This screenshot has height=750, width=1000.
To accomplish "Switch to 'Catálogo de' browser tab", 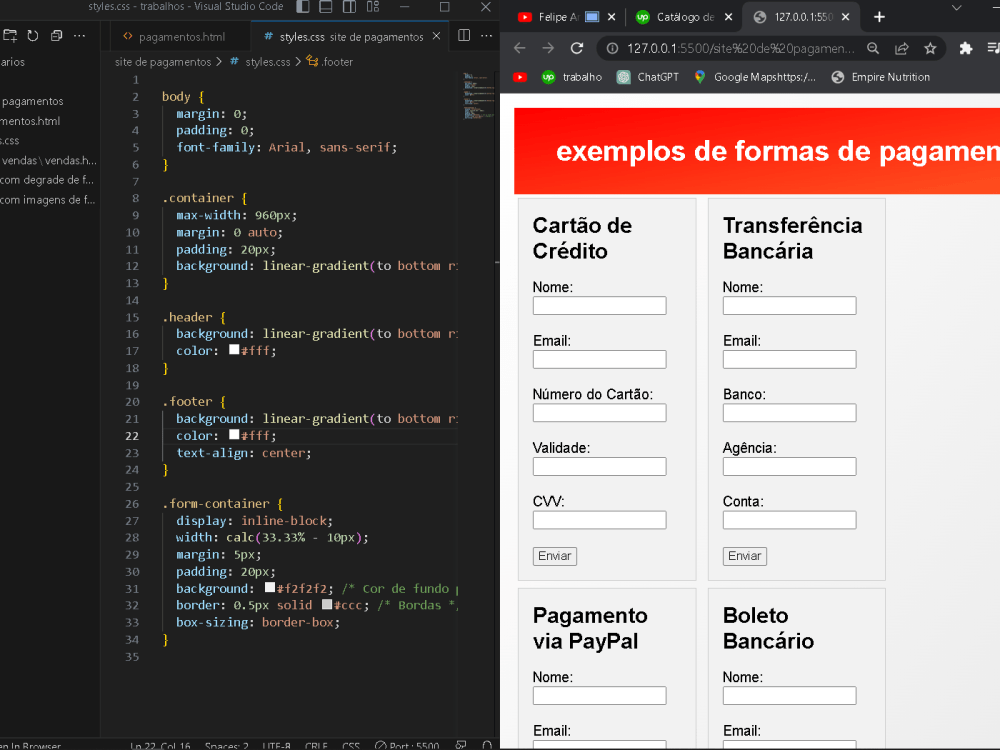I will tap(676, 17).
